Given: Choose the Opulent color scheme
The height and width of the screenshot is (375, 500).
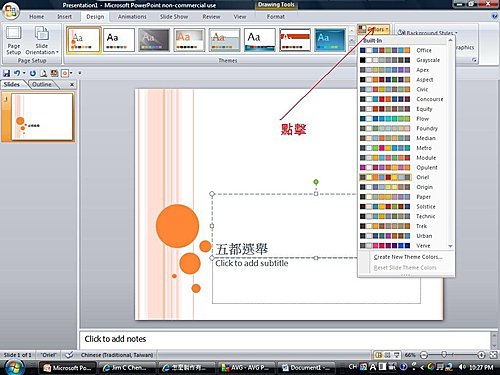Looking at the screenshot, I should [x=402, y=167].
